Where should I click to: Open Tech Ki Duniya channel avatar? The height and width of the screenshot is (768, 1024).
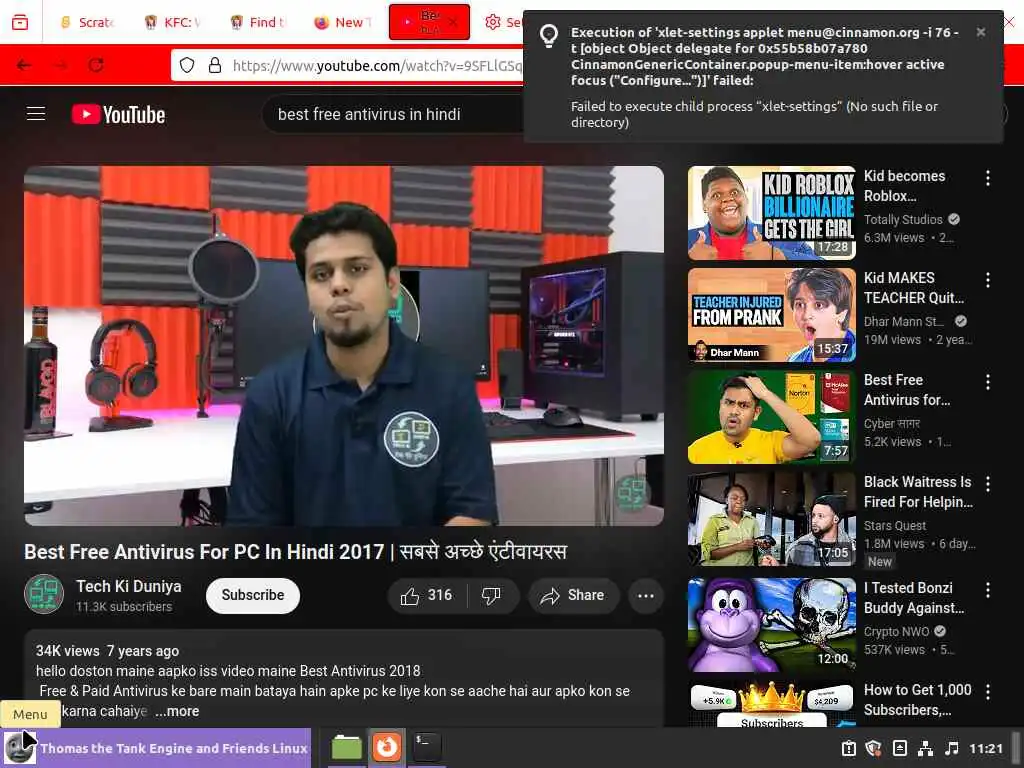coord(44,594)
